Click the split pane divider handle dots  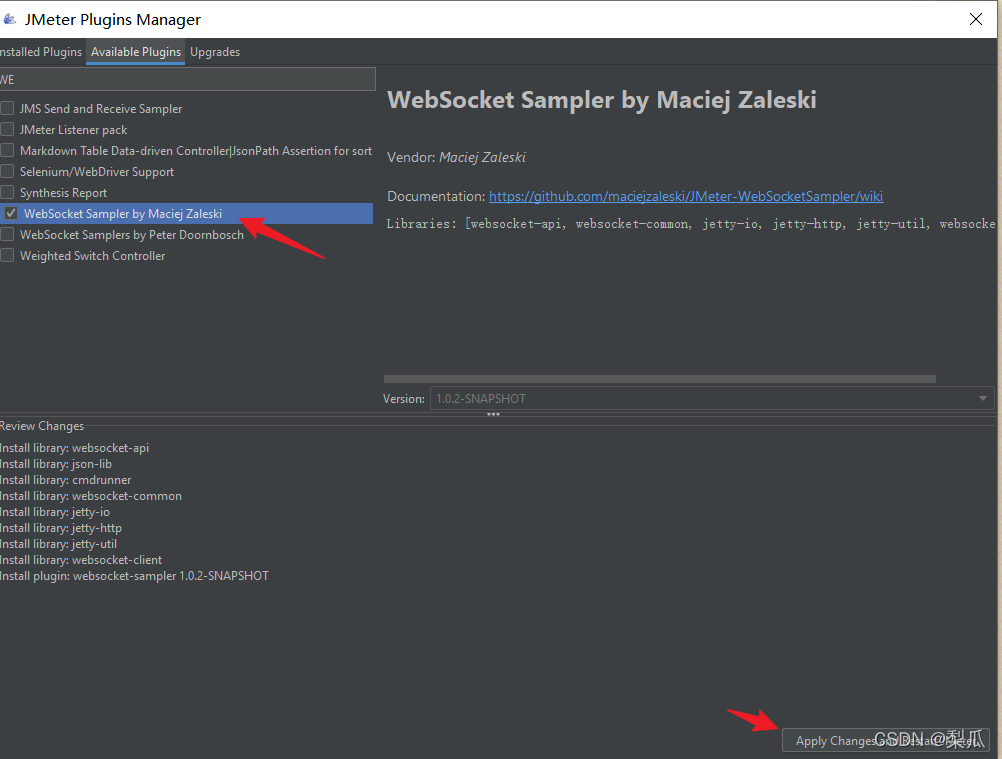(x=493, y=414)
